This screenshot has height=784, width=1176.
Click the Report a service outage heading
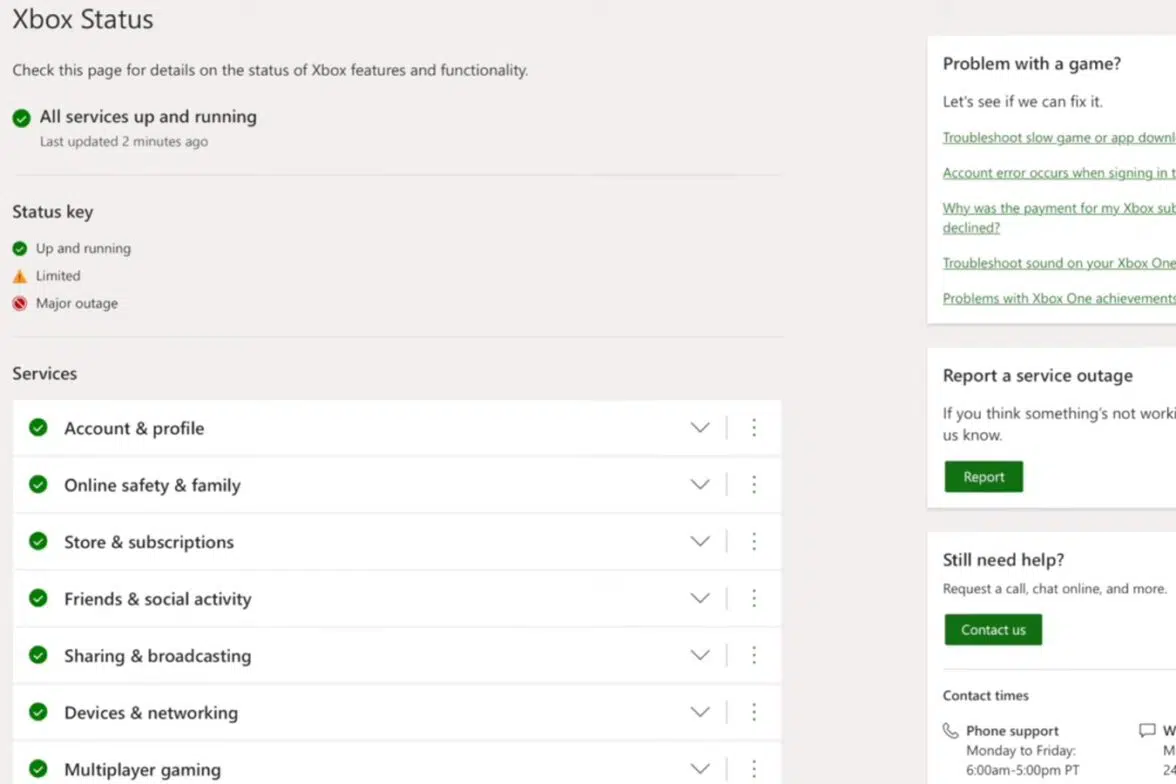click(1038, 376)
